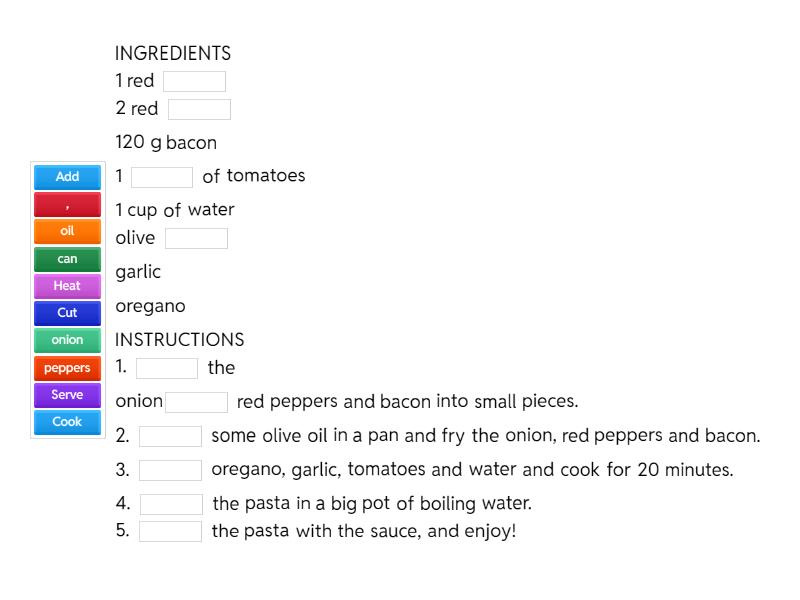Click the blank after "1 red"

[194, 81]
